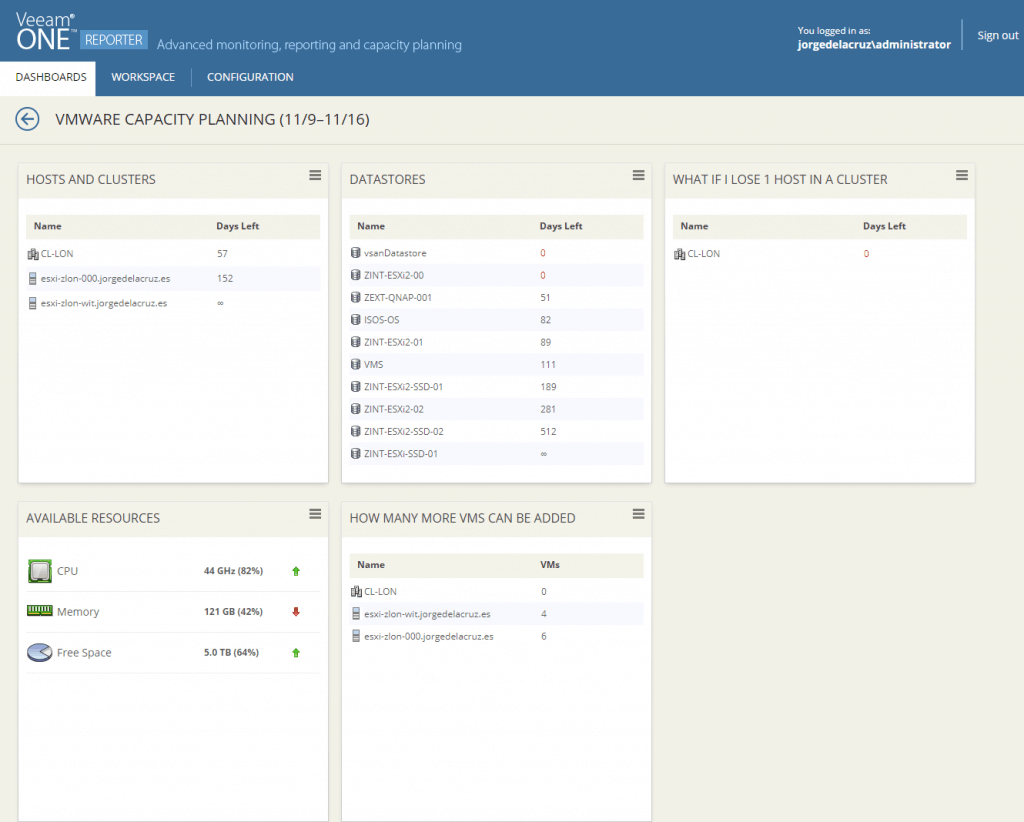1024x822 pixels.
Task: Select esxi-zlon-wit.jorgedelacruz.es in Hosts and Clusters
Action: [x=104, y=303]
